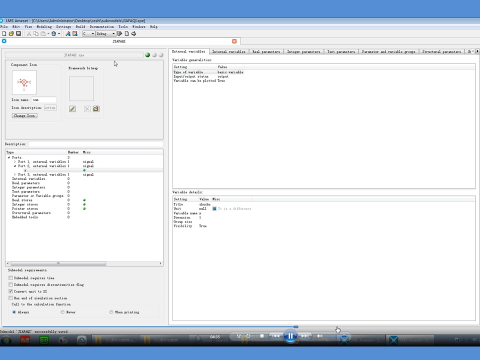
Task: Click the orange close icon on submodel tab
Action: coord(234,41)
